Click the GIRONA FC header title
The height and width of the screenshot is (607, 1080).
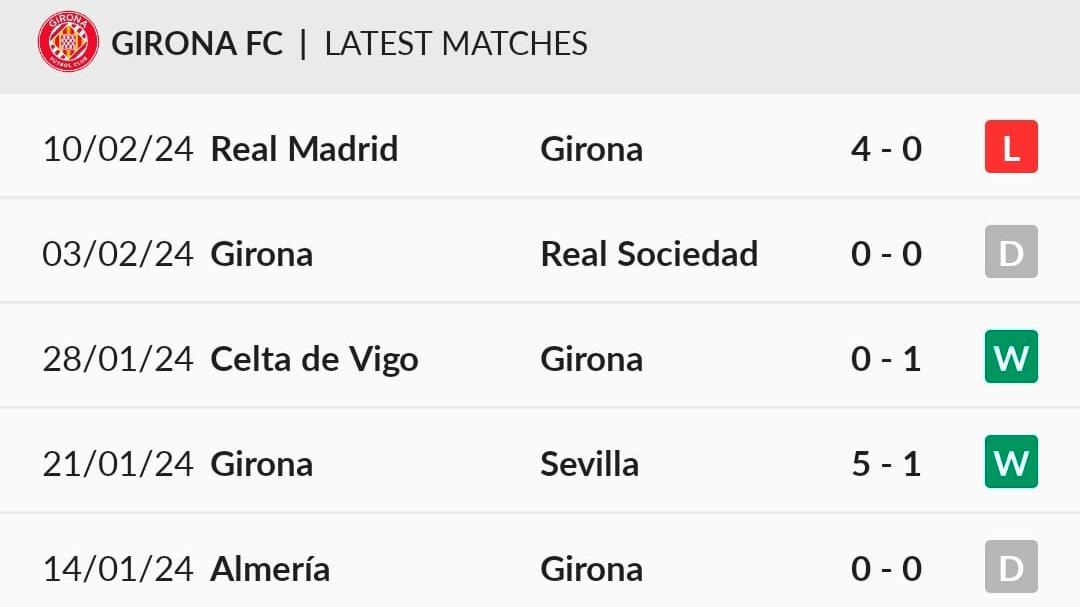tap(197, 43)
